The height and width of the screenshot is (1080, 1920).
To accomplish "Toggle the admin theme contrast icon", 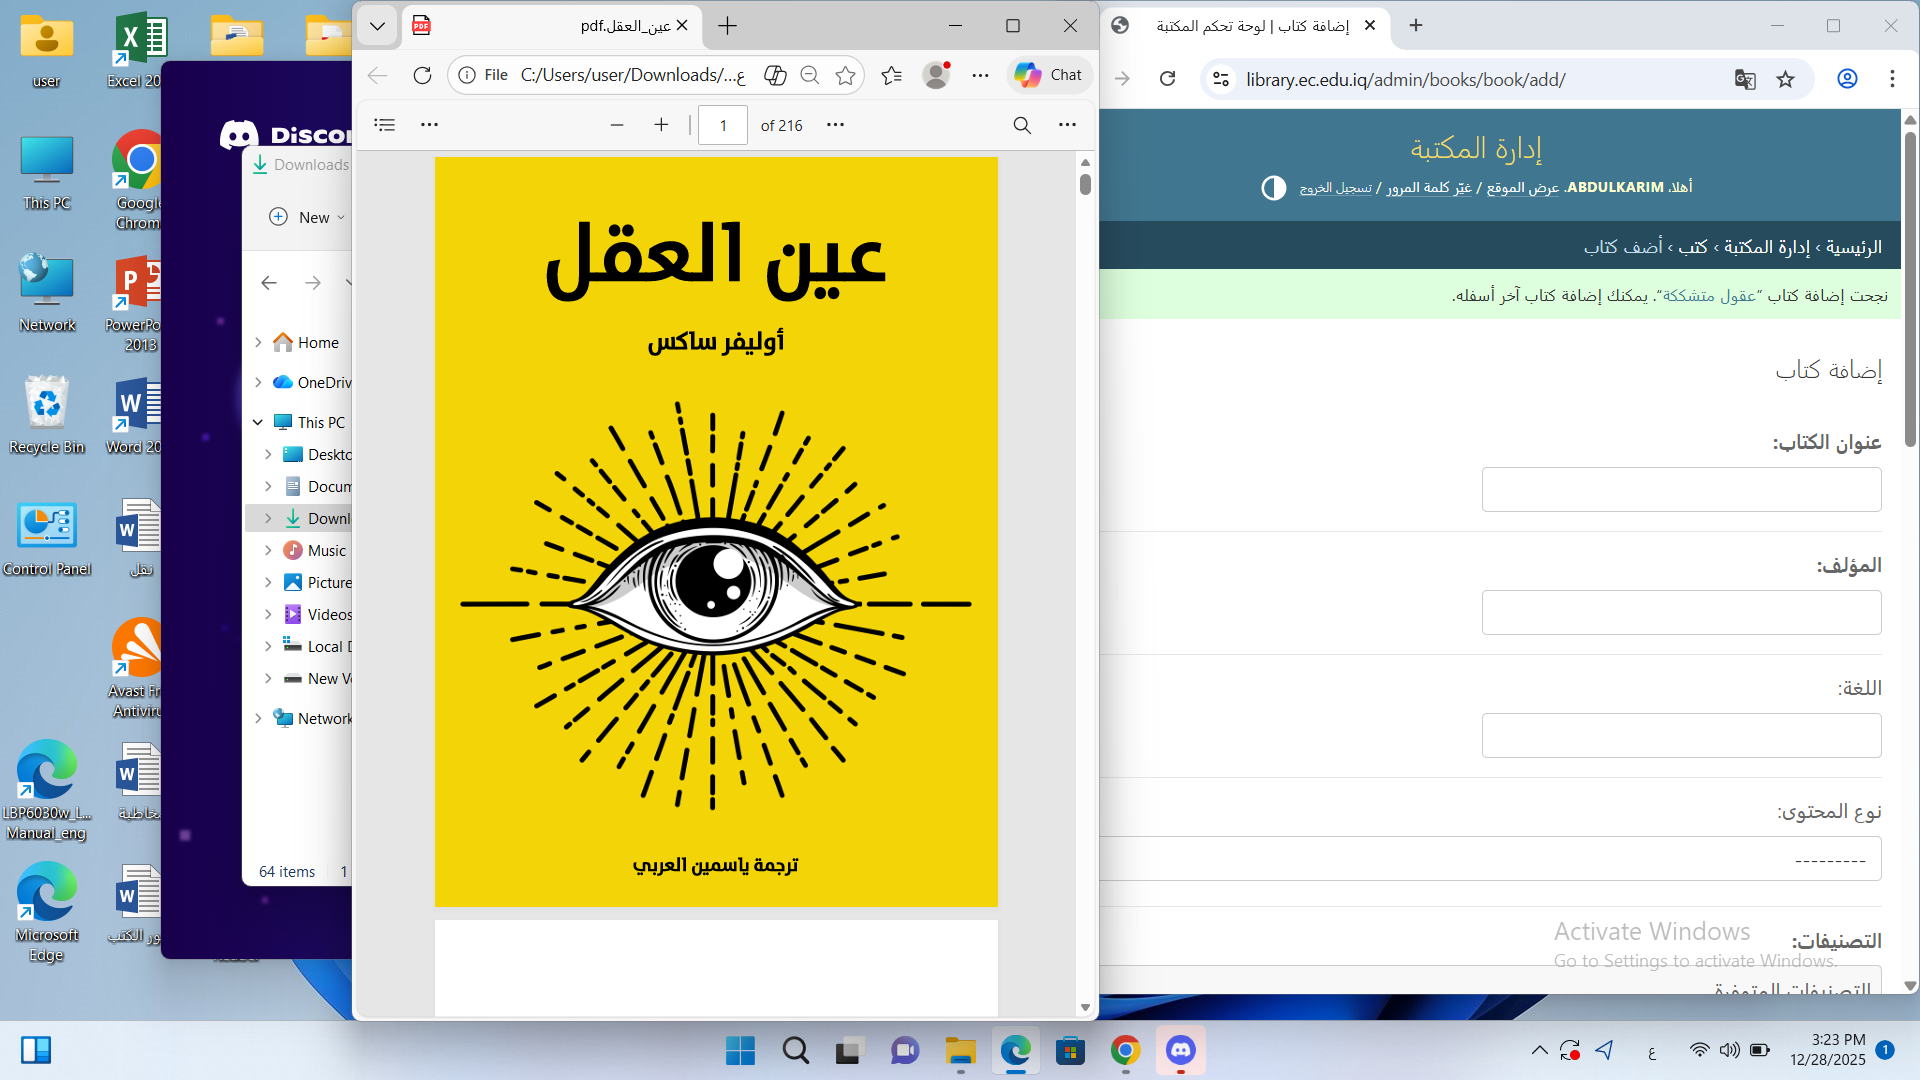I will click(x=1274, y=188).
